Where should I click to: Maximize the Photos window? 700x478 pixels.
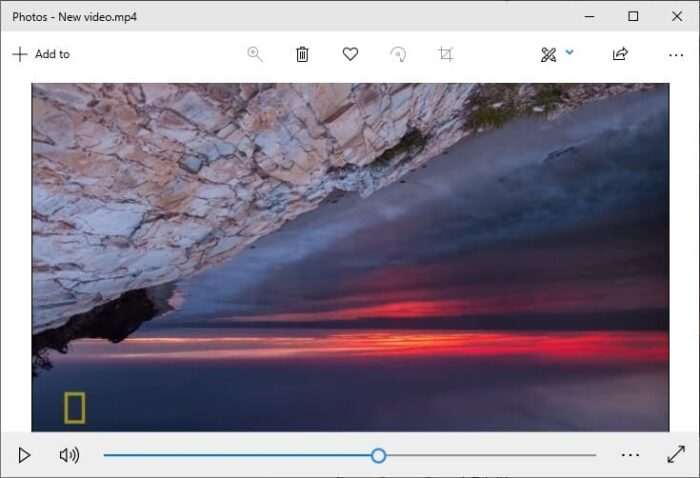(x=633, y=17)
